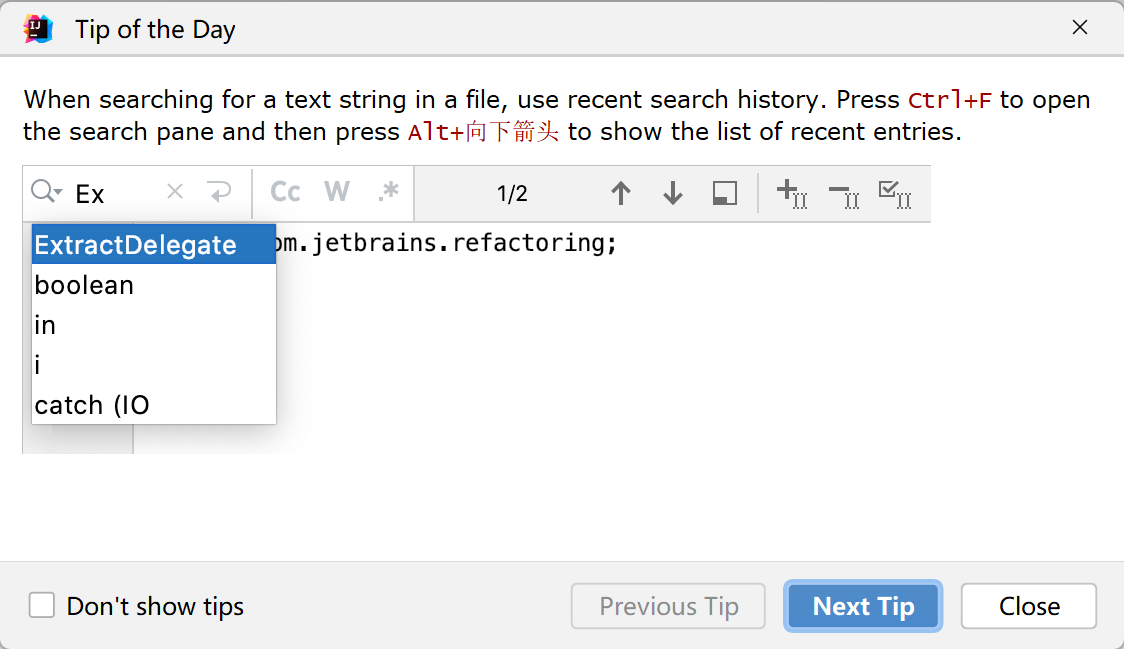Toggle the Words (W) search option
This screenshot has height=649, width=1124.
(337, 192)
